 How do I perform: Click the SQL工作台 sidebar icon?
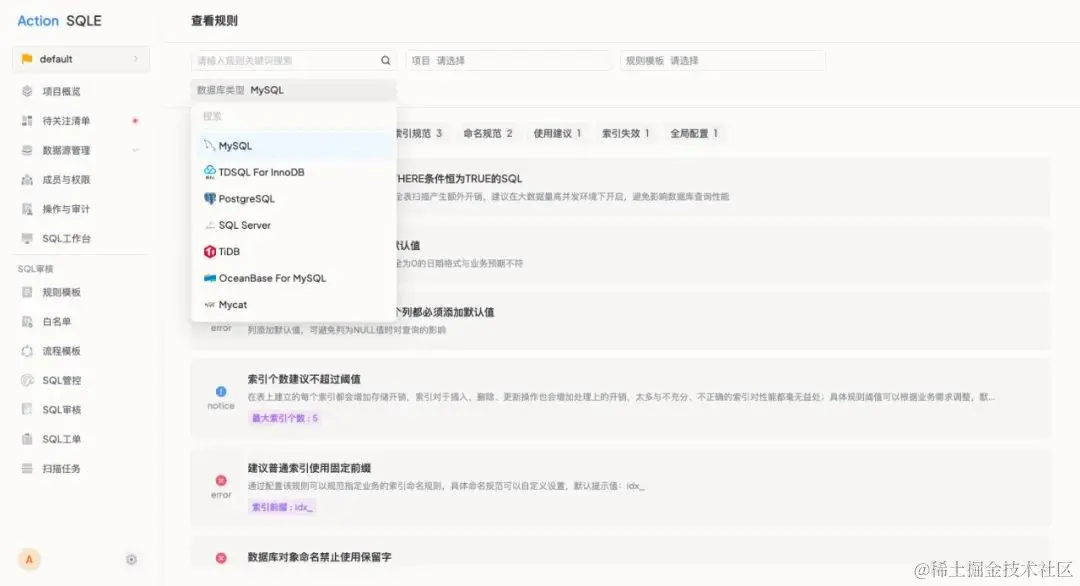pos(27,238)
